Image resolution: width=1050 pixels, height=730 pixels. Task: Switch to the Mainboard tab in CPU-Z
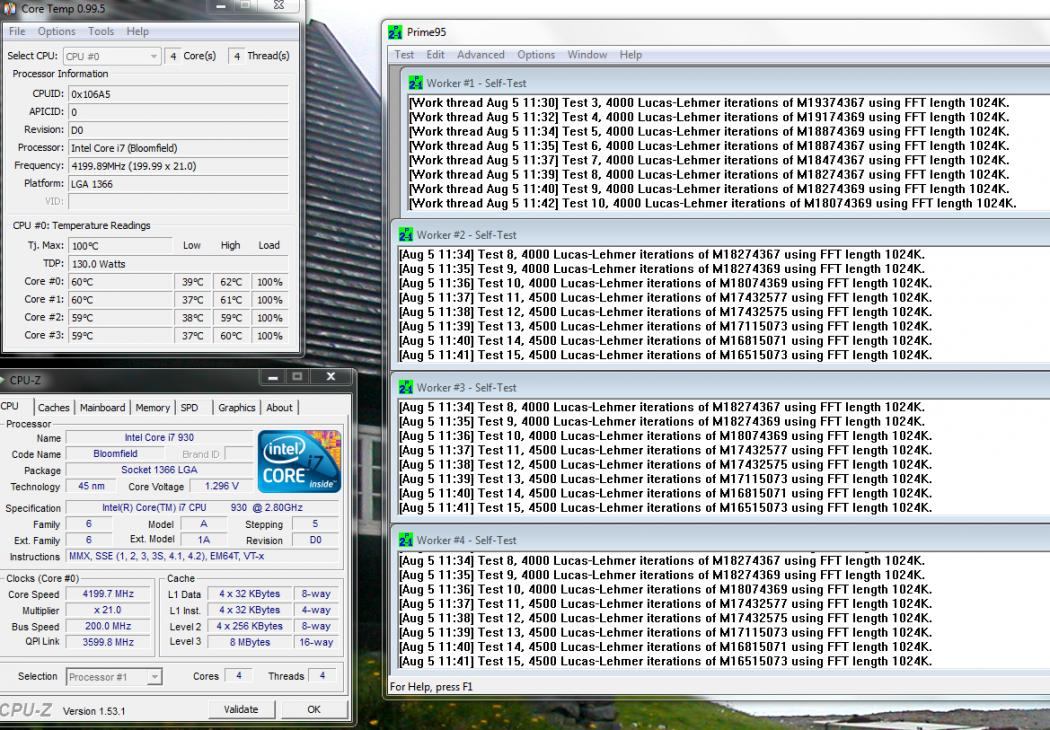click(102, 408)
